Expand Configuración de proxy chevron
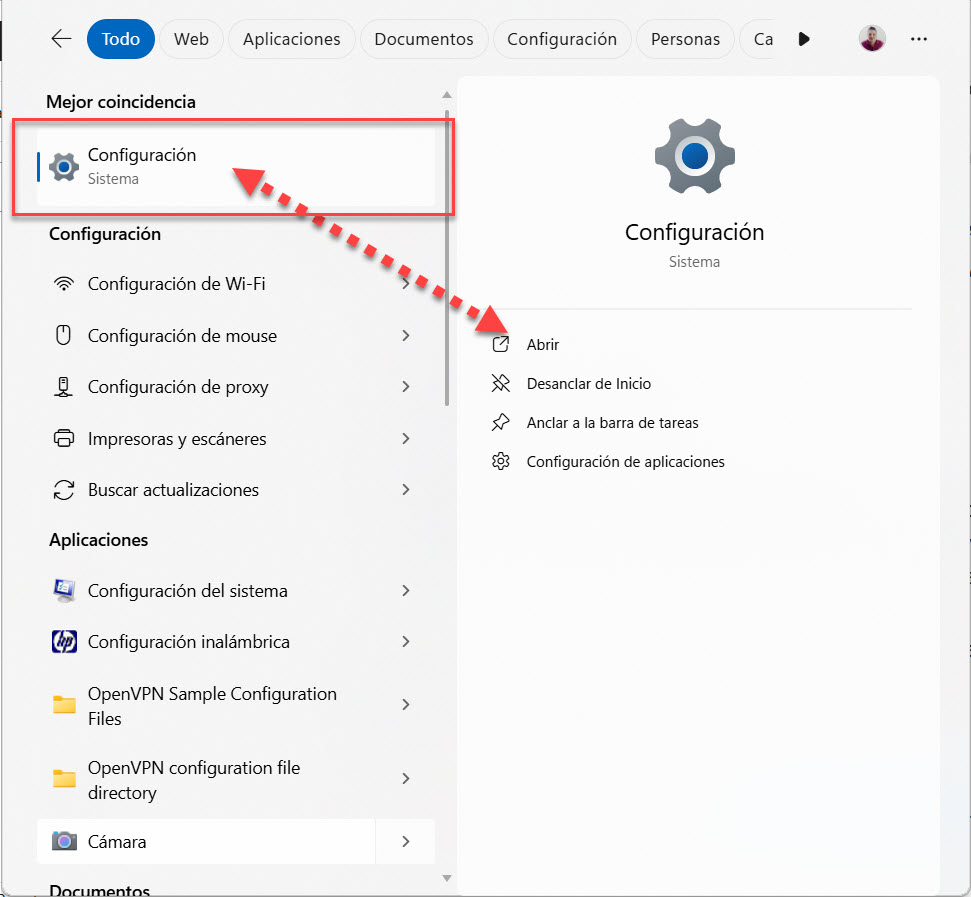This screenshot has height=897, width=971. 406,387
